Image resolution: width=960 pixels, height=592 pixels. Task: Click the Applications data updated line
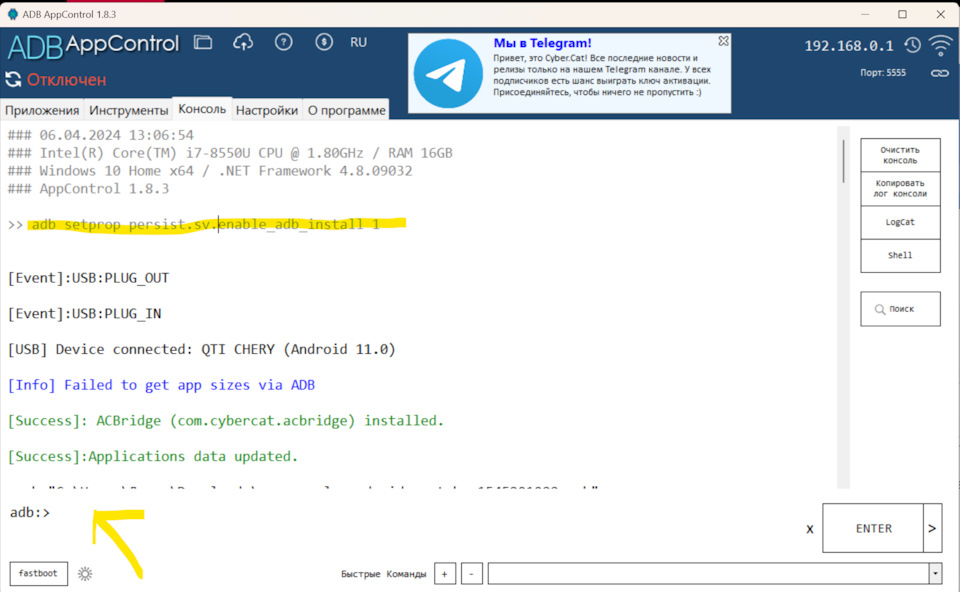152,457
